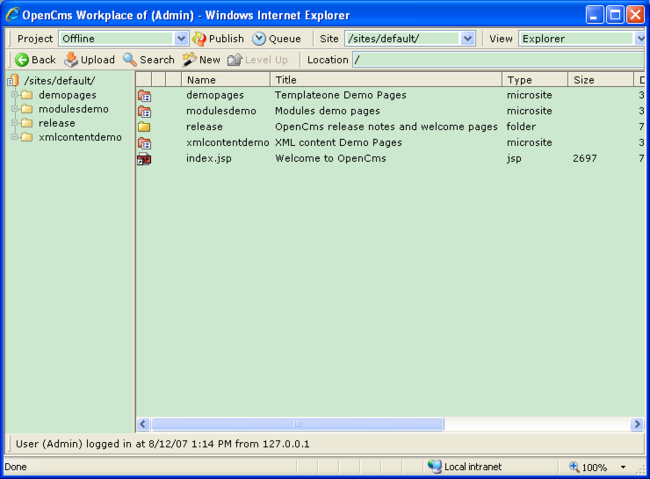Click 'Done' in the status bar
Viewport: 650px width, 479px height.
[x=15, y=467]
